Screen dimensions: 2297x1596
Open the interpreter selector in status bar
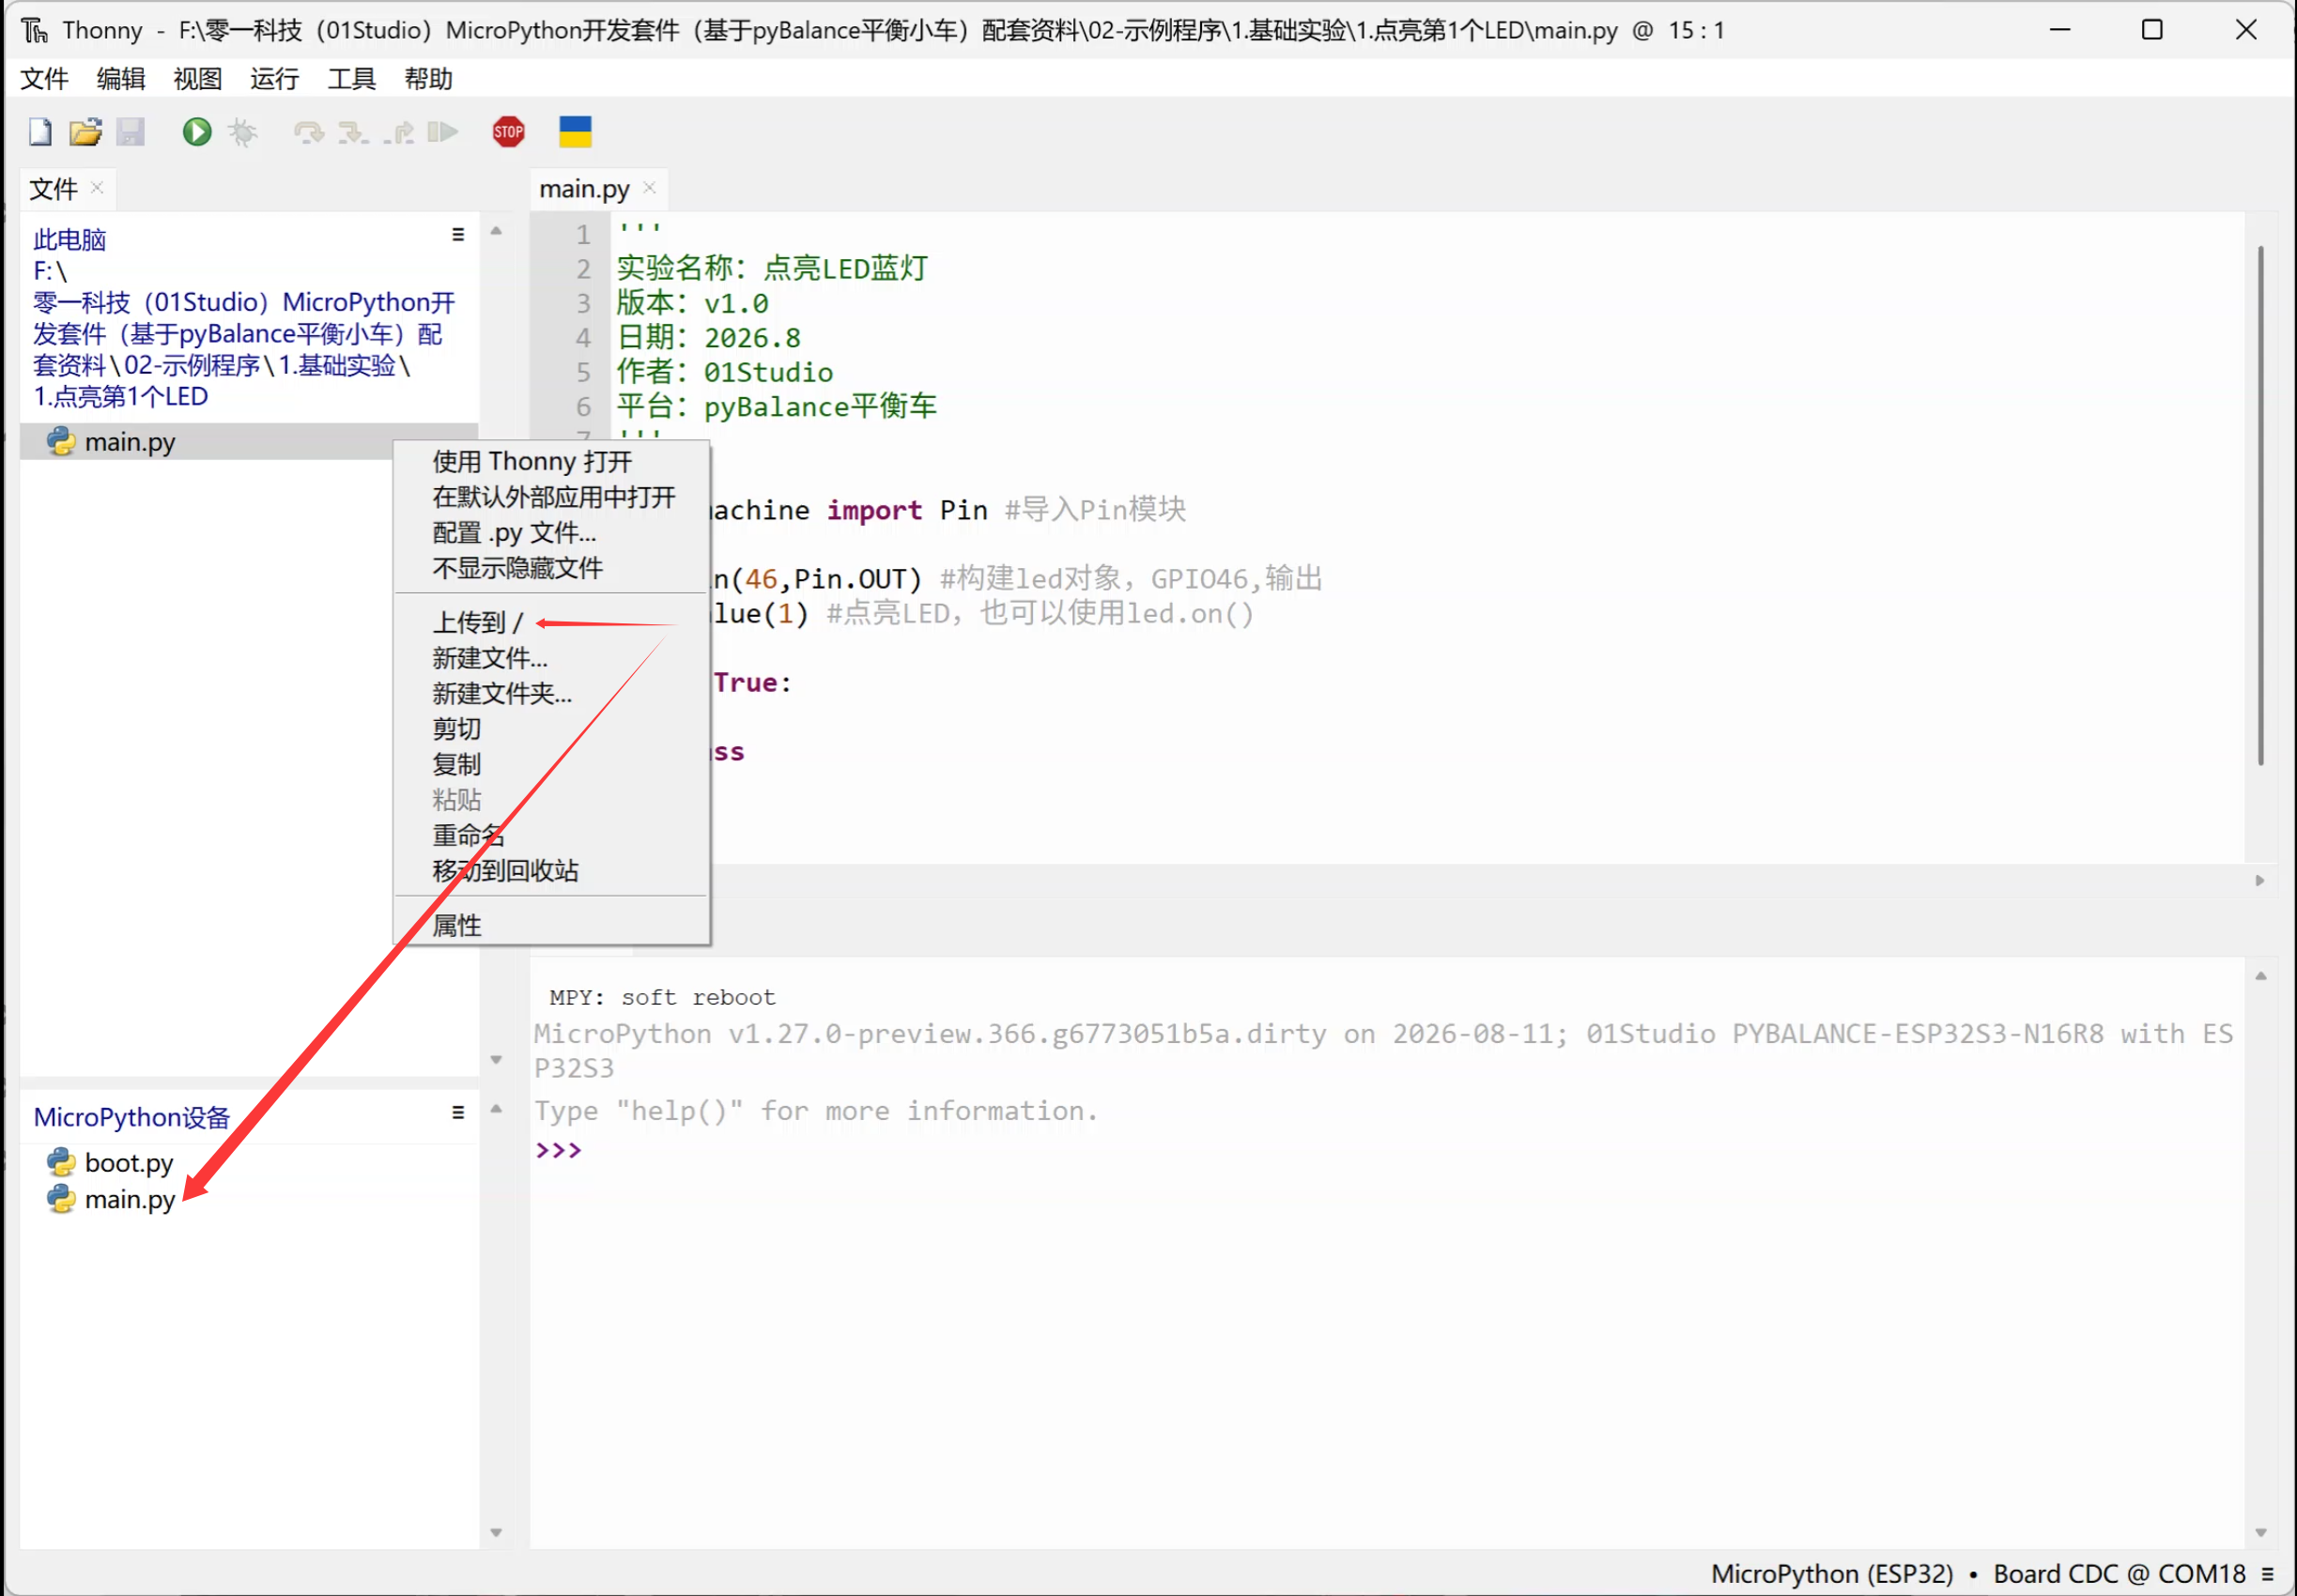1977,1573
